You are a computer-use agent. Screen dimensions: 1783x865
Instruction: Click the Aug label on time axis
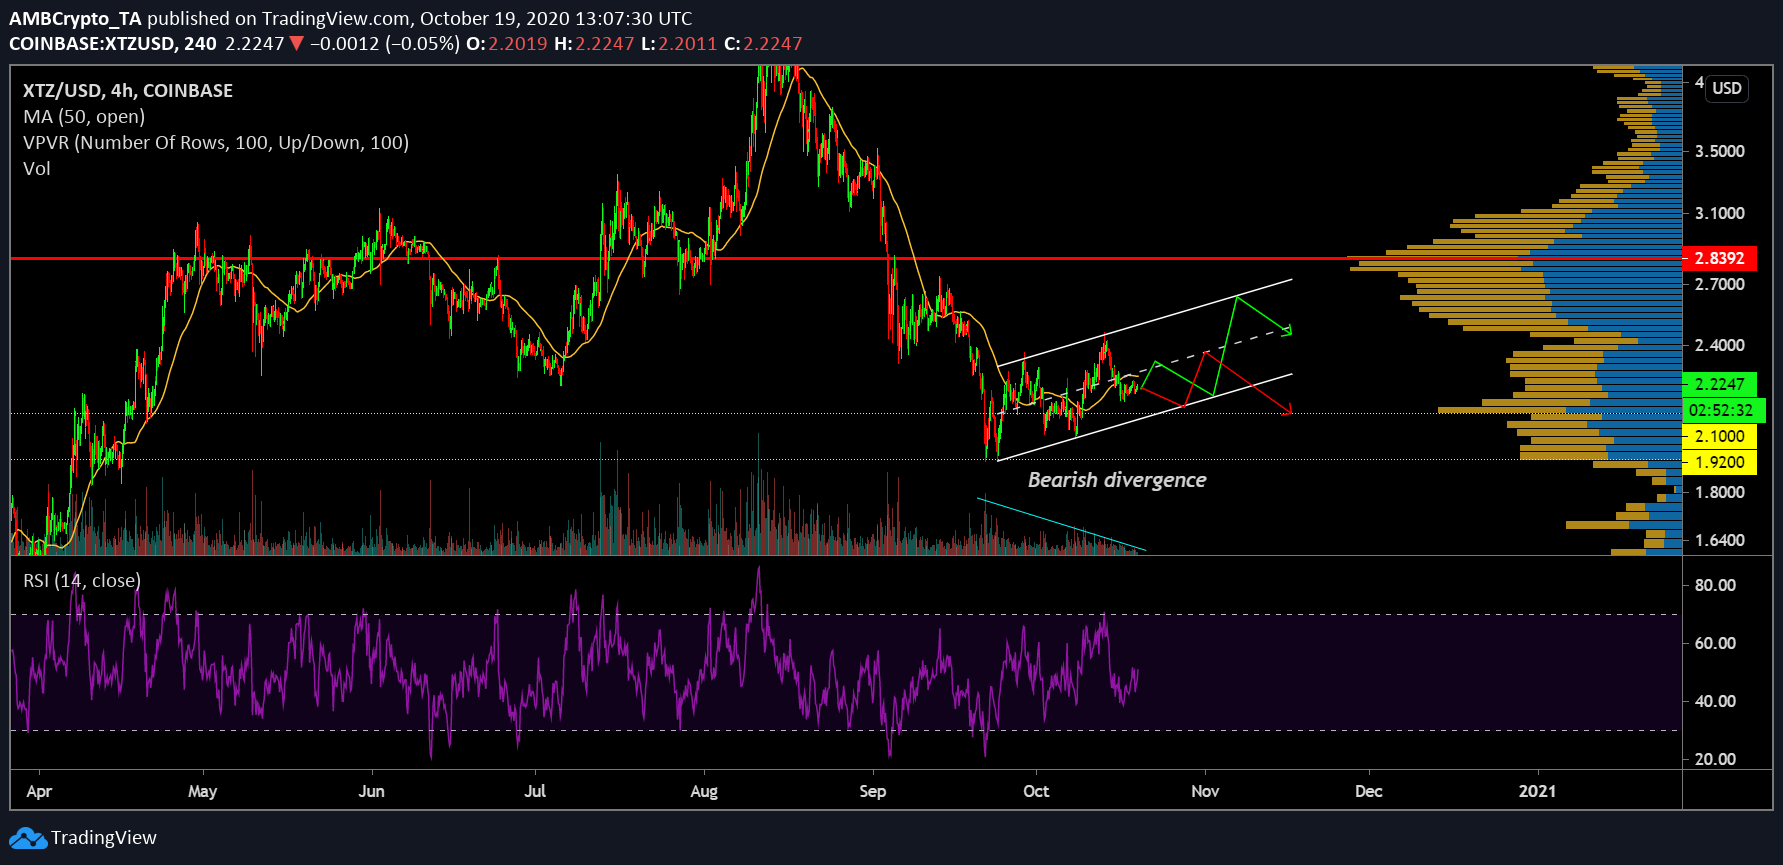click(704, 791)
